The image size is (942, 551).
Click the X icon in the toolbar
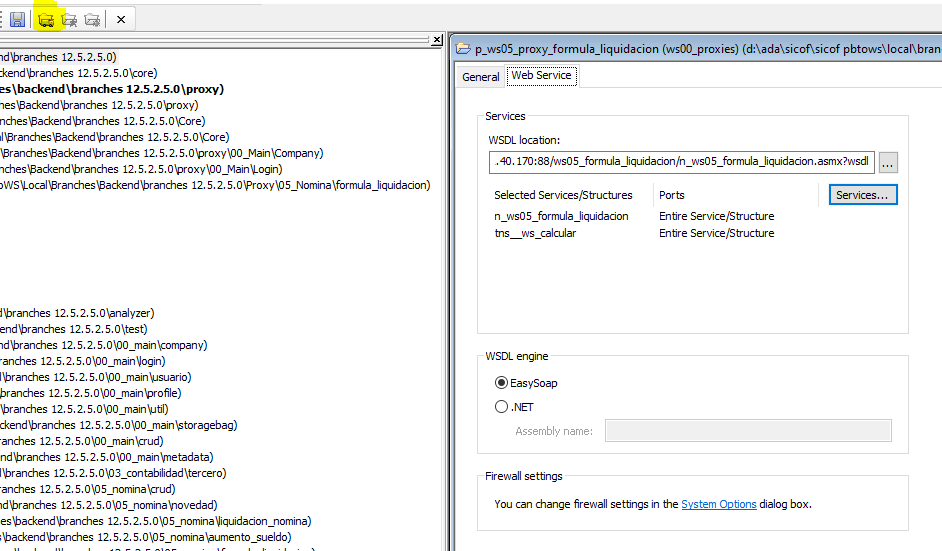coord(121,19)
